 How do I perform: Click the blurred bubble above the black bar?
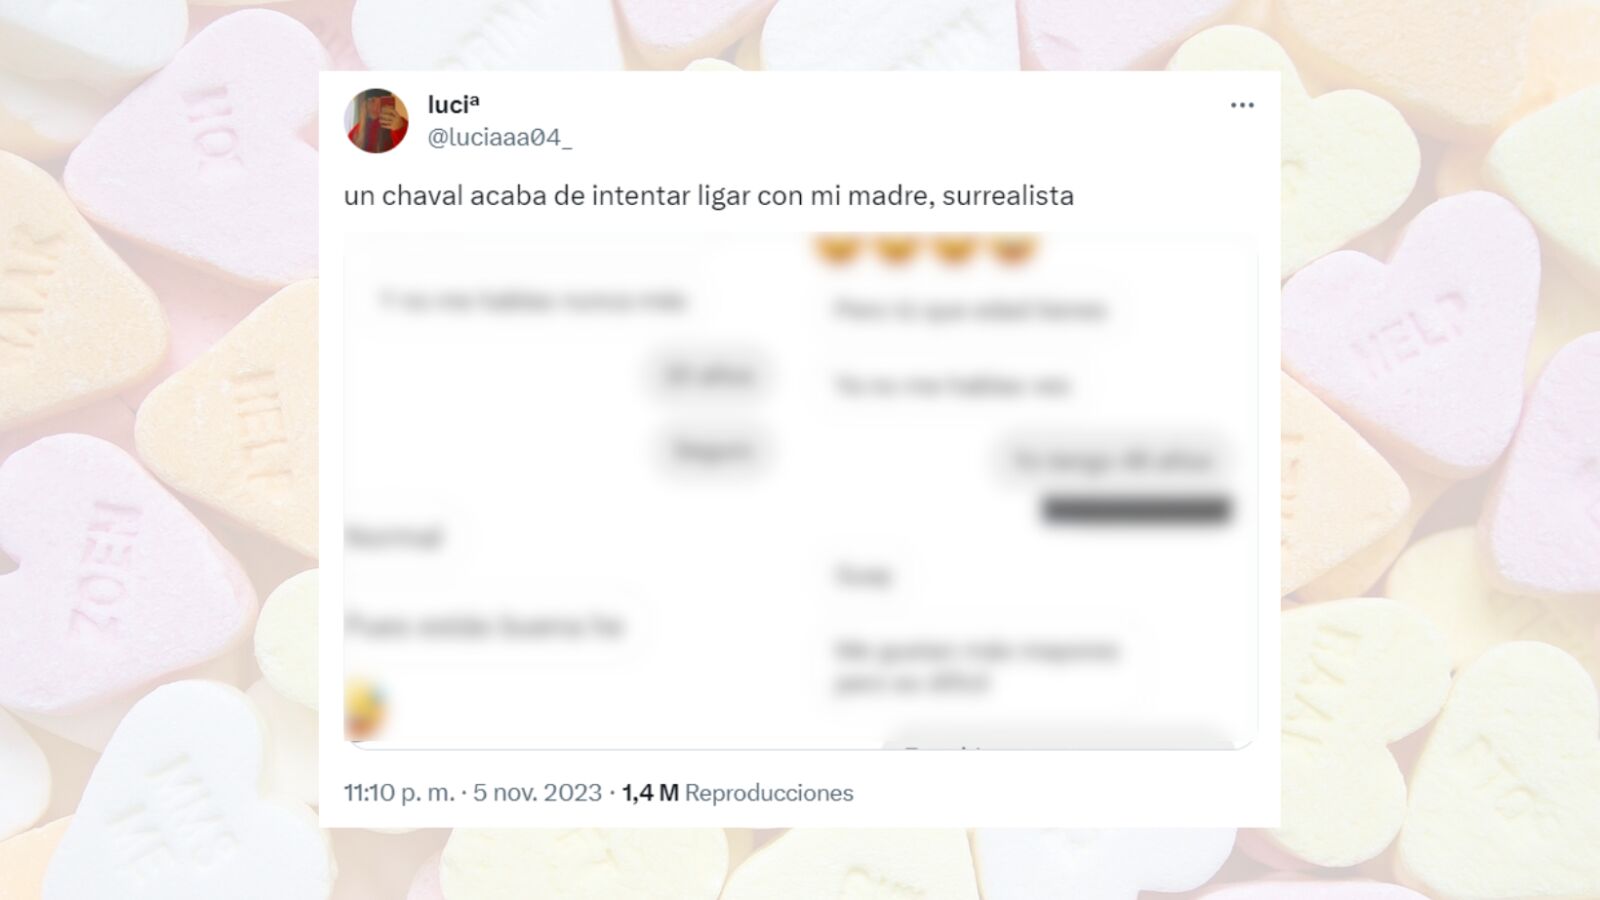coord(1113,461)
